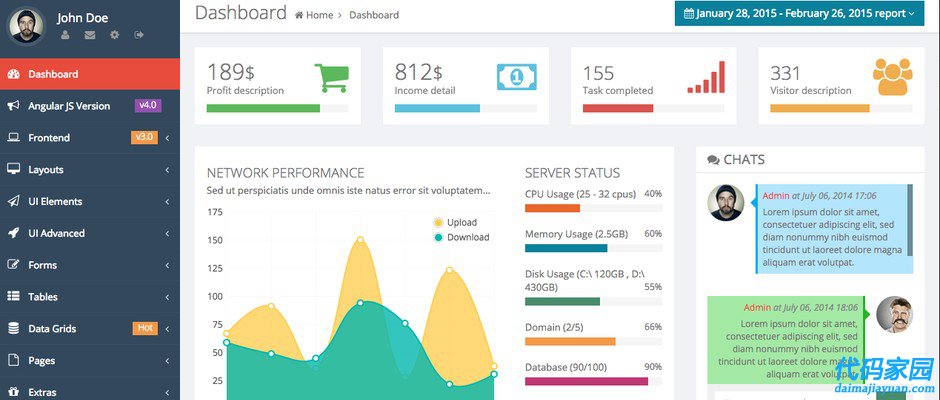Open the date range report dropdown
This screenshot has height=400, width=940.
pos(800,13)
